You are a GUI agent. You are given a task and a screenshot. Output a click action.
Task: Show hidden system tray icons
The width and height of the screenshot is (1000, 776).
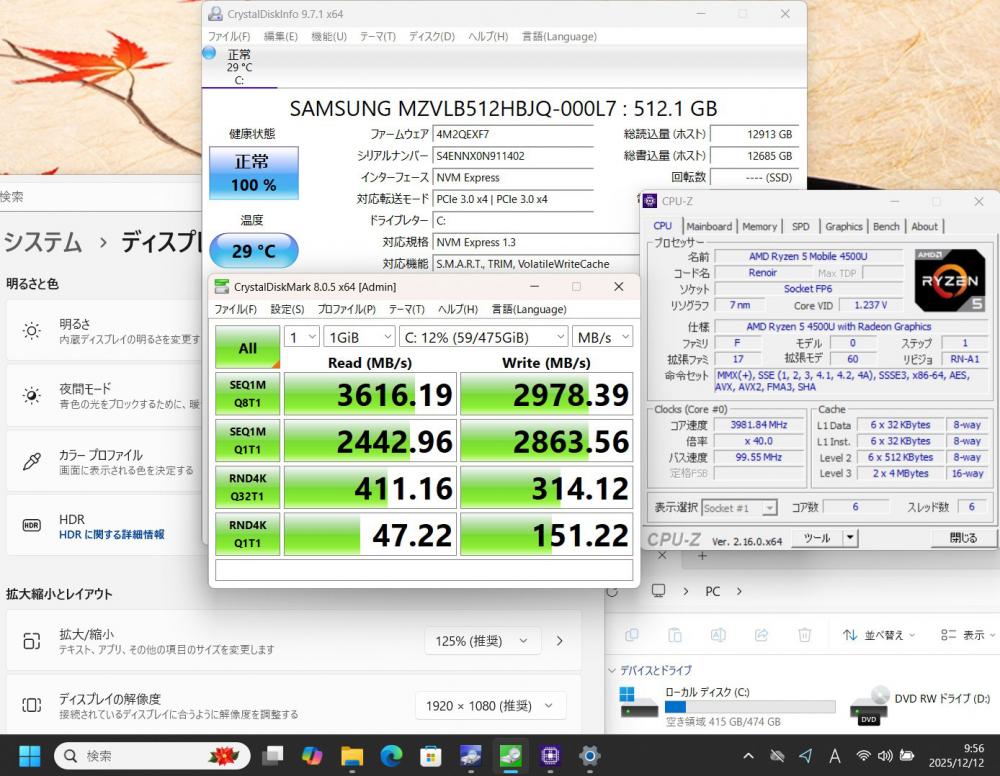(x=749, y=756)
